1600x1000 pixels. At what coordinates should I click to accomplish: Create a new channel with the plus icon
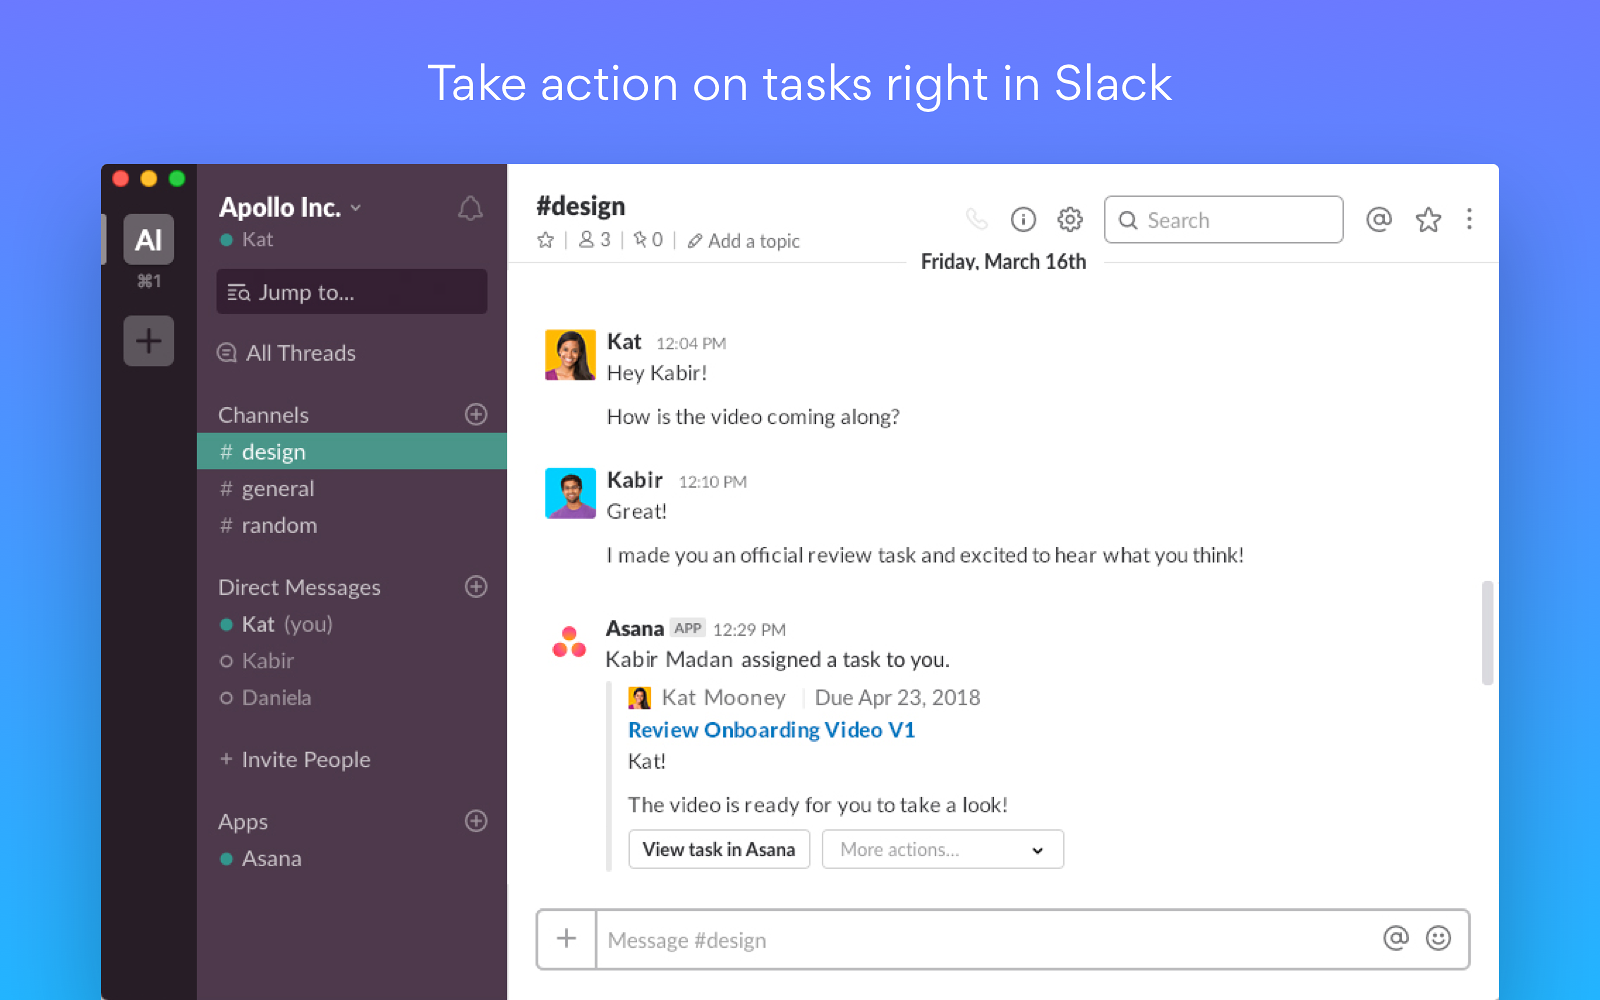pyautogui.click(x=476, y=414)
